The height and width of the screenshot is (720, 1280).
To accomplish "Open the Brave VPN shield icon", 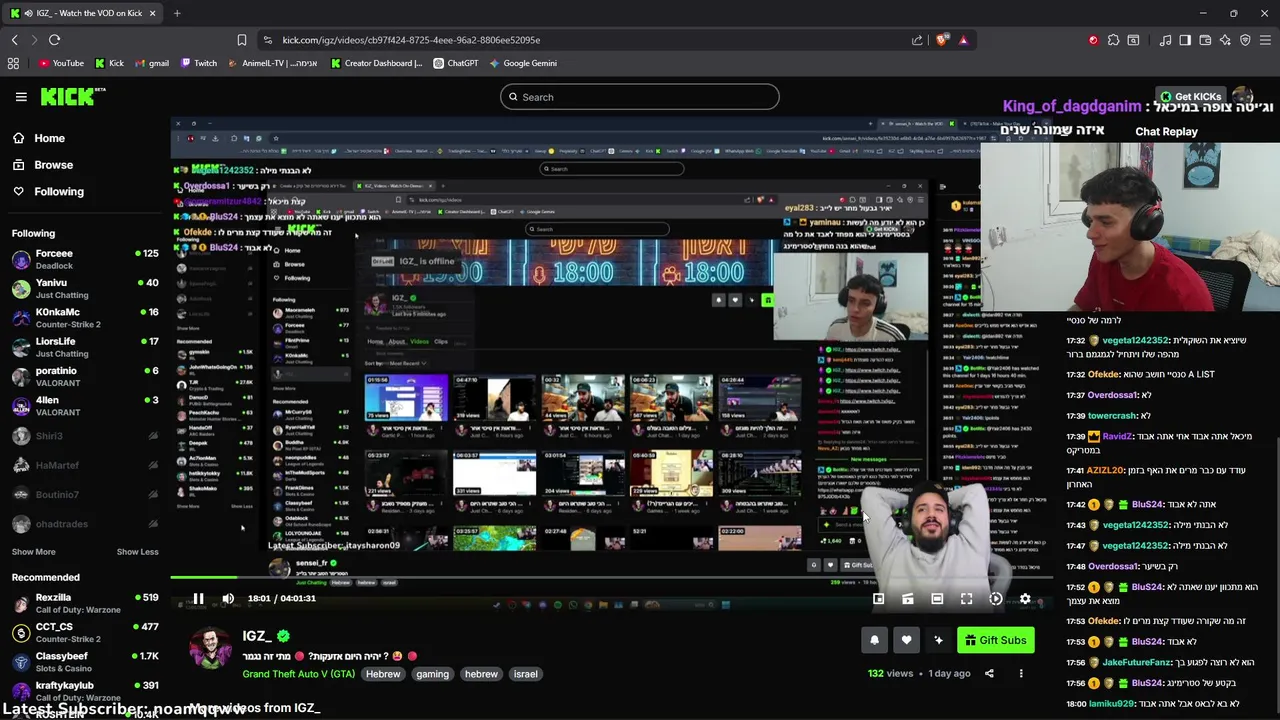I will (1245, 40).
